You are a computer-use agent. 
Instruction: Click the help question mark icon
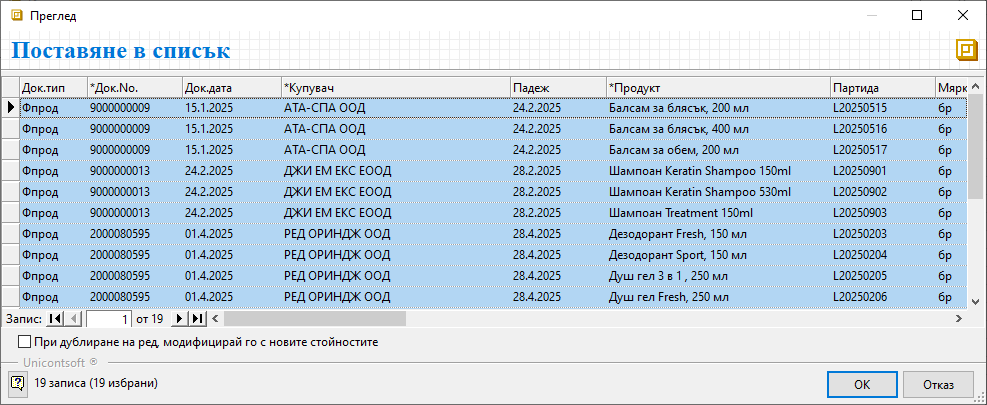(18, 383)
